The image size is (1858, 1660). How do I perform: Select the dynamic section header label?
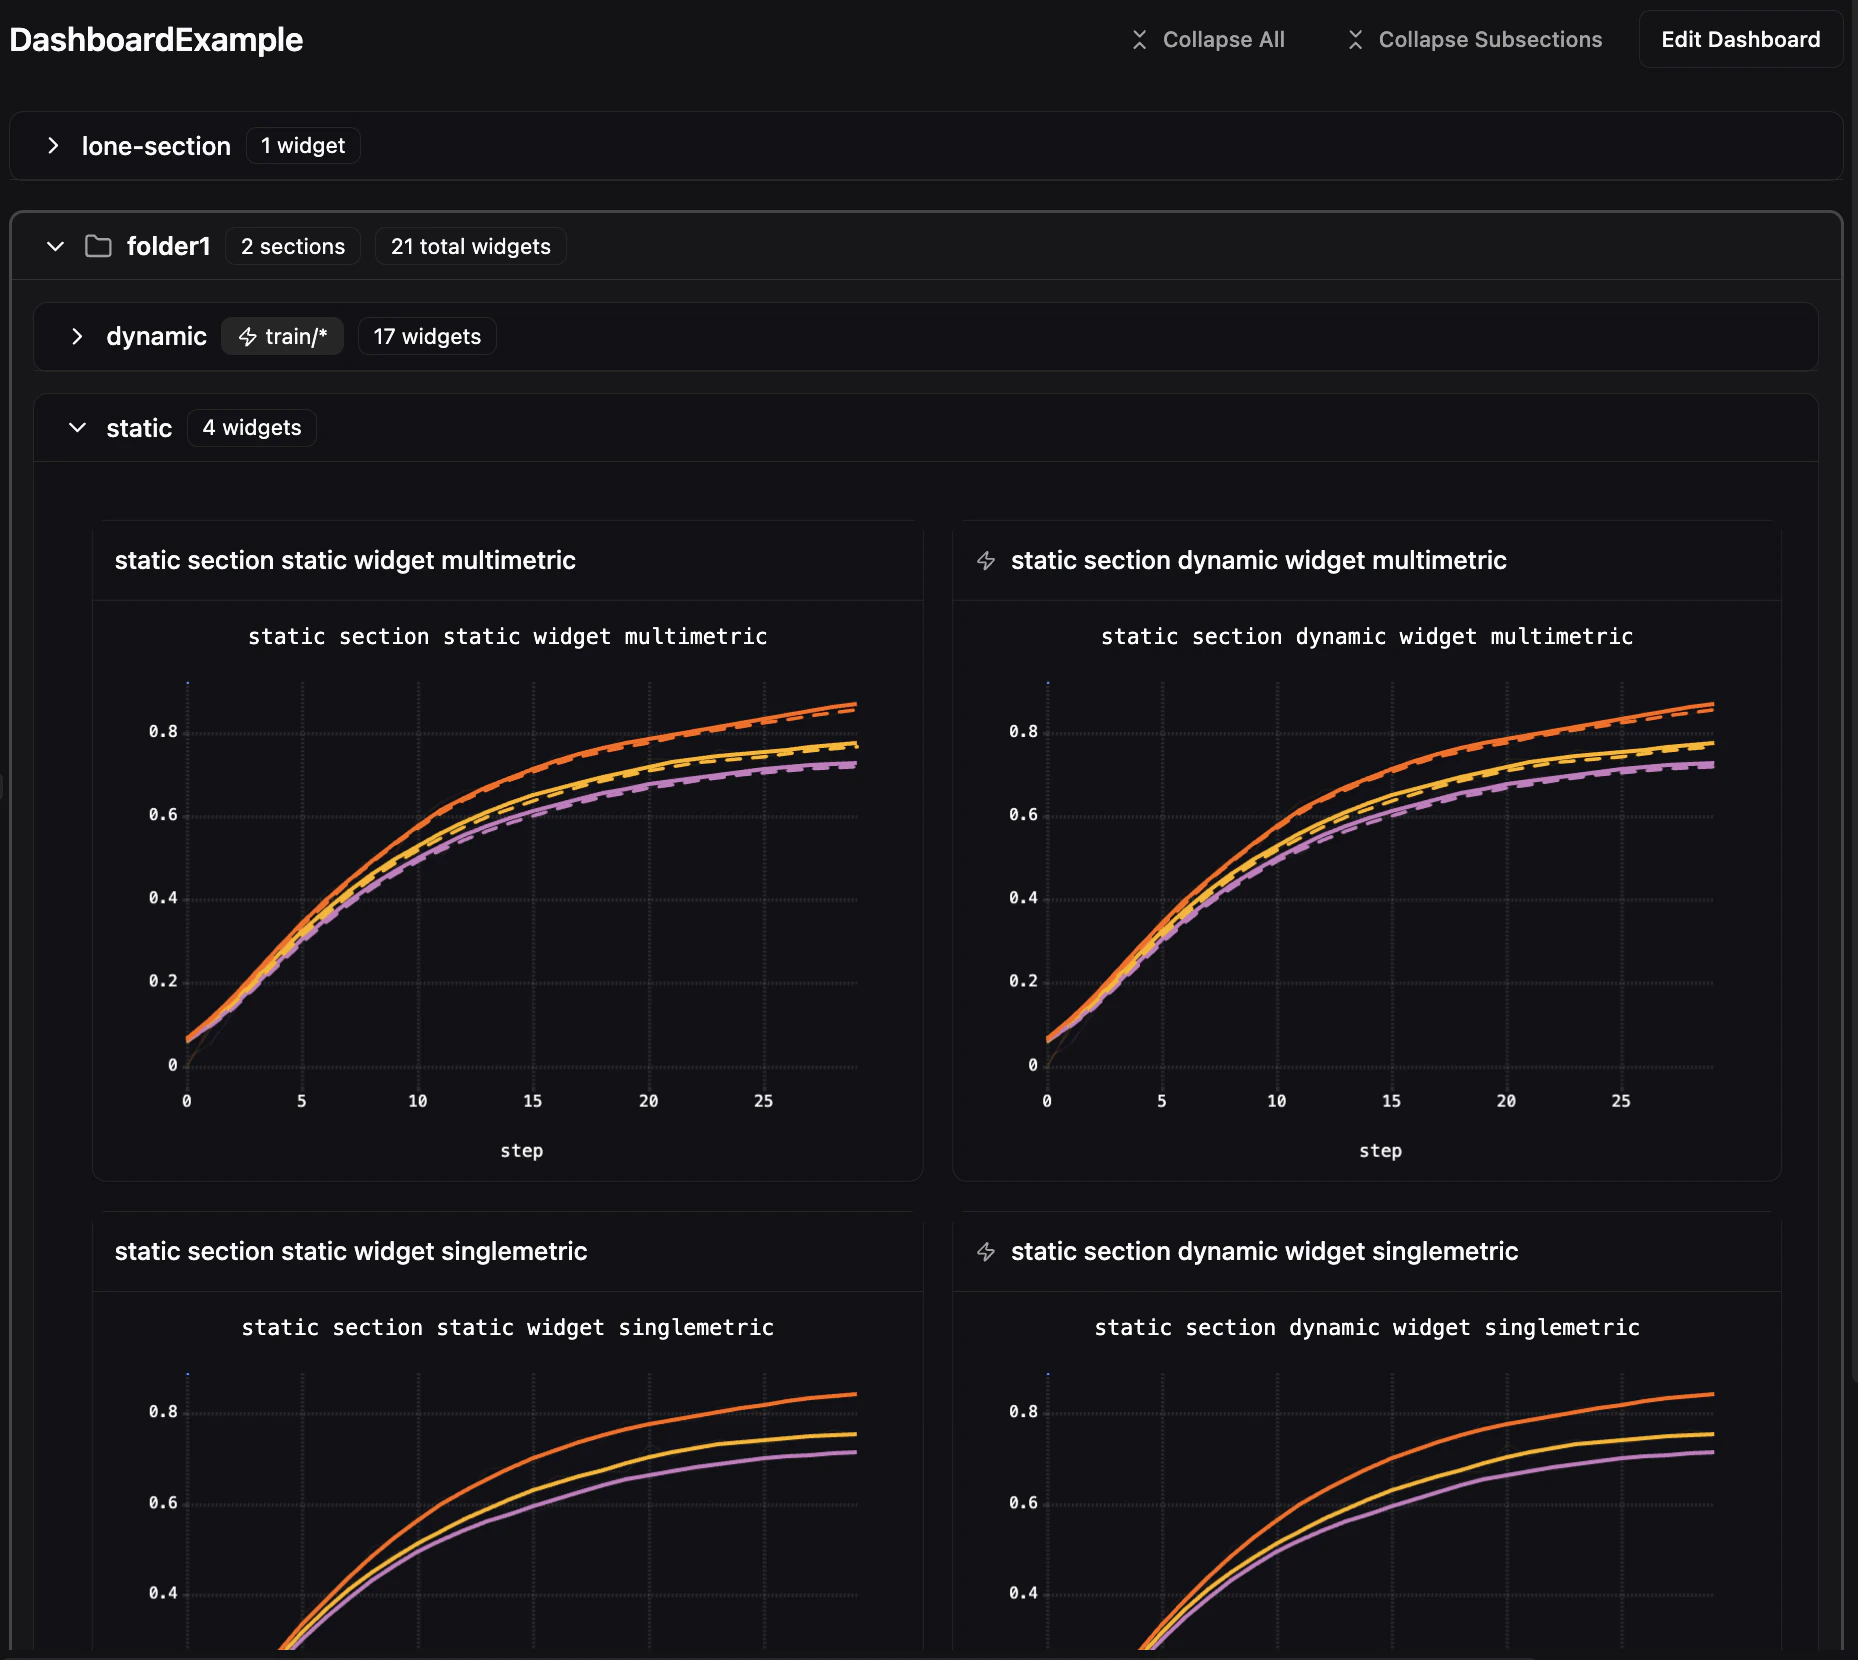pos(156,336)
